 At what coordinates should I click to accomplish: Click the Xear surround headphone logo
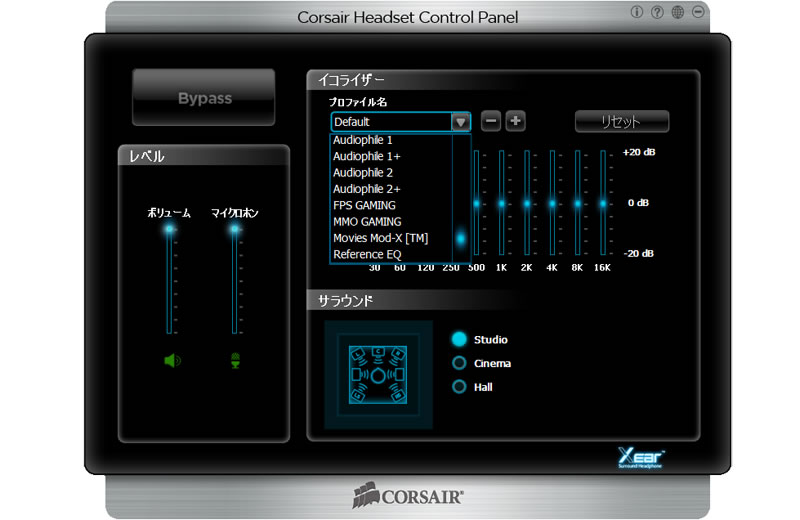[x=641, y=458]
